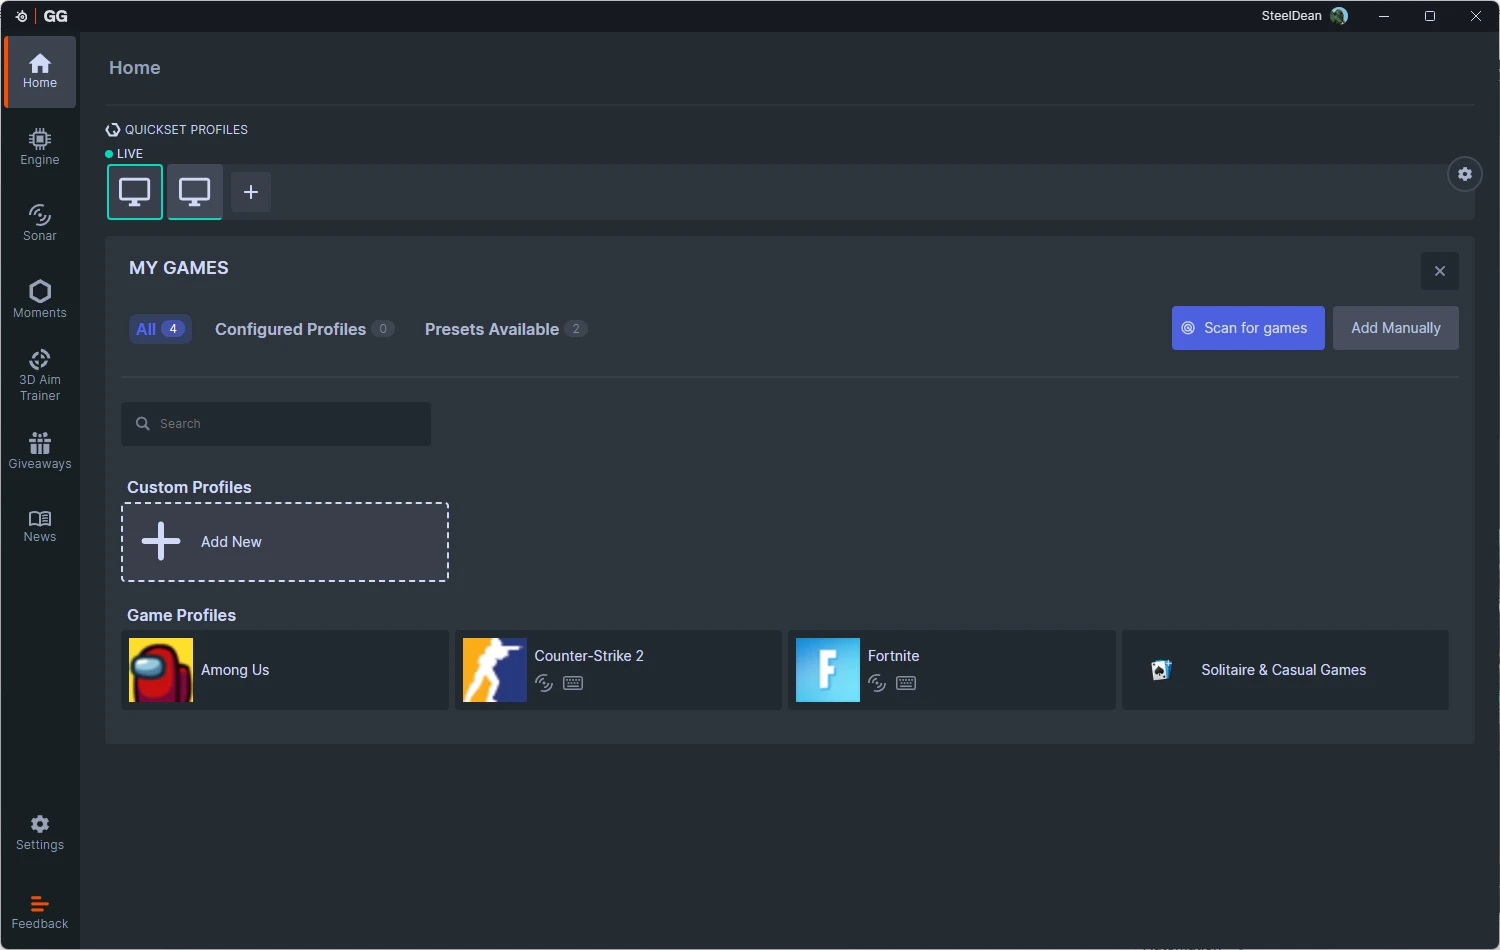Select the second QuickSet profile monitor
Image resolution: width=1500 pixels, height=950 pixels.
[x=195, y=192]
